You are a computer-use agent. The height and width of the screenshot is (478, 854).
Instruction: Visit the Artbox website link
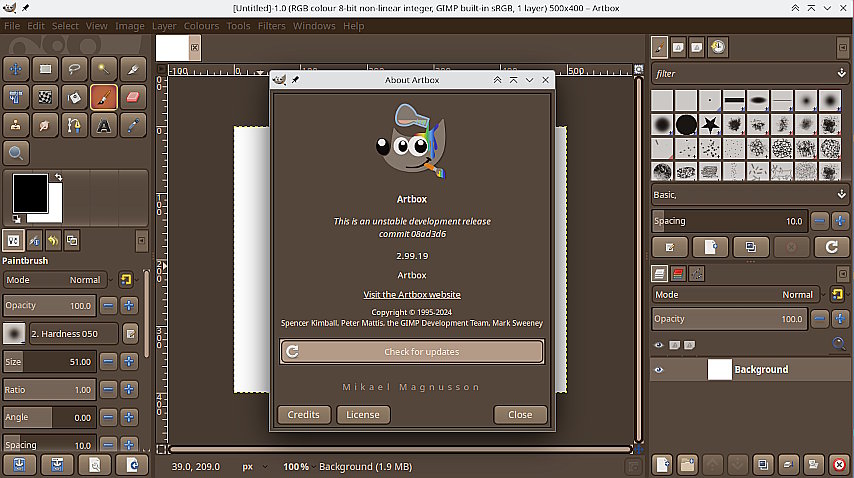412,295
